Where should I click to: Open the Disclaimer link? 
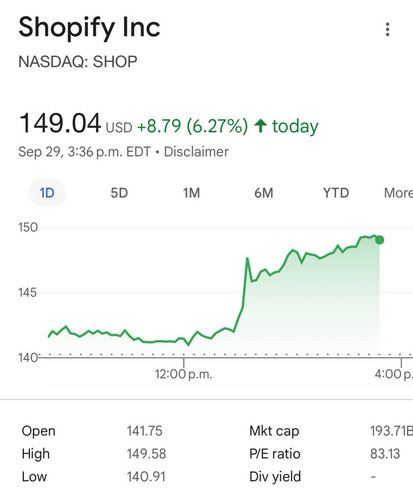(x=196, y=152)
